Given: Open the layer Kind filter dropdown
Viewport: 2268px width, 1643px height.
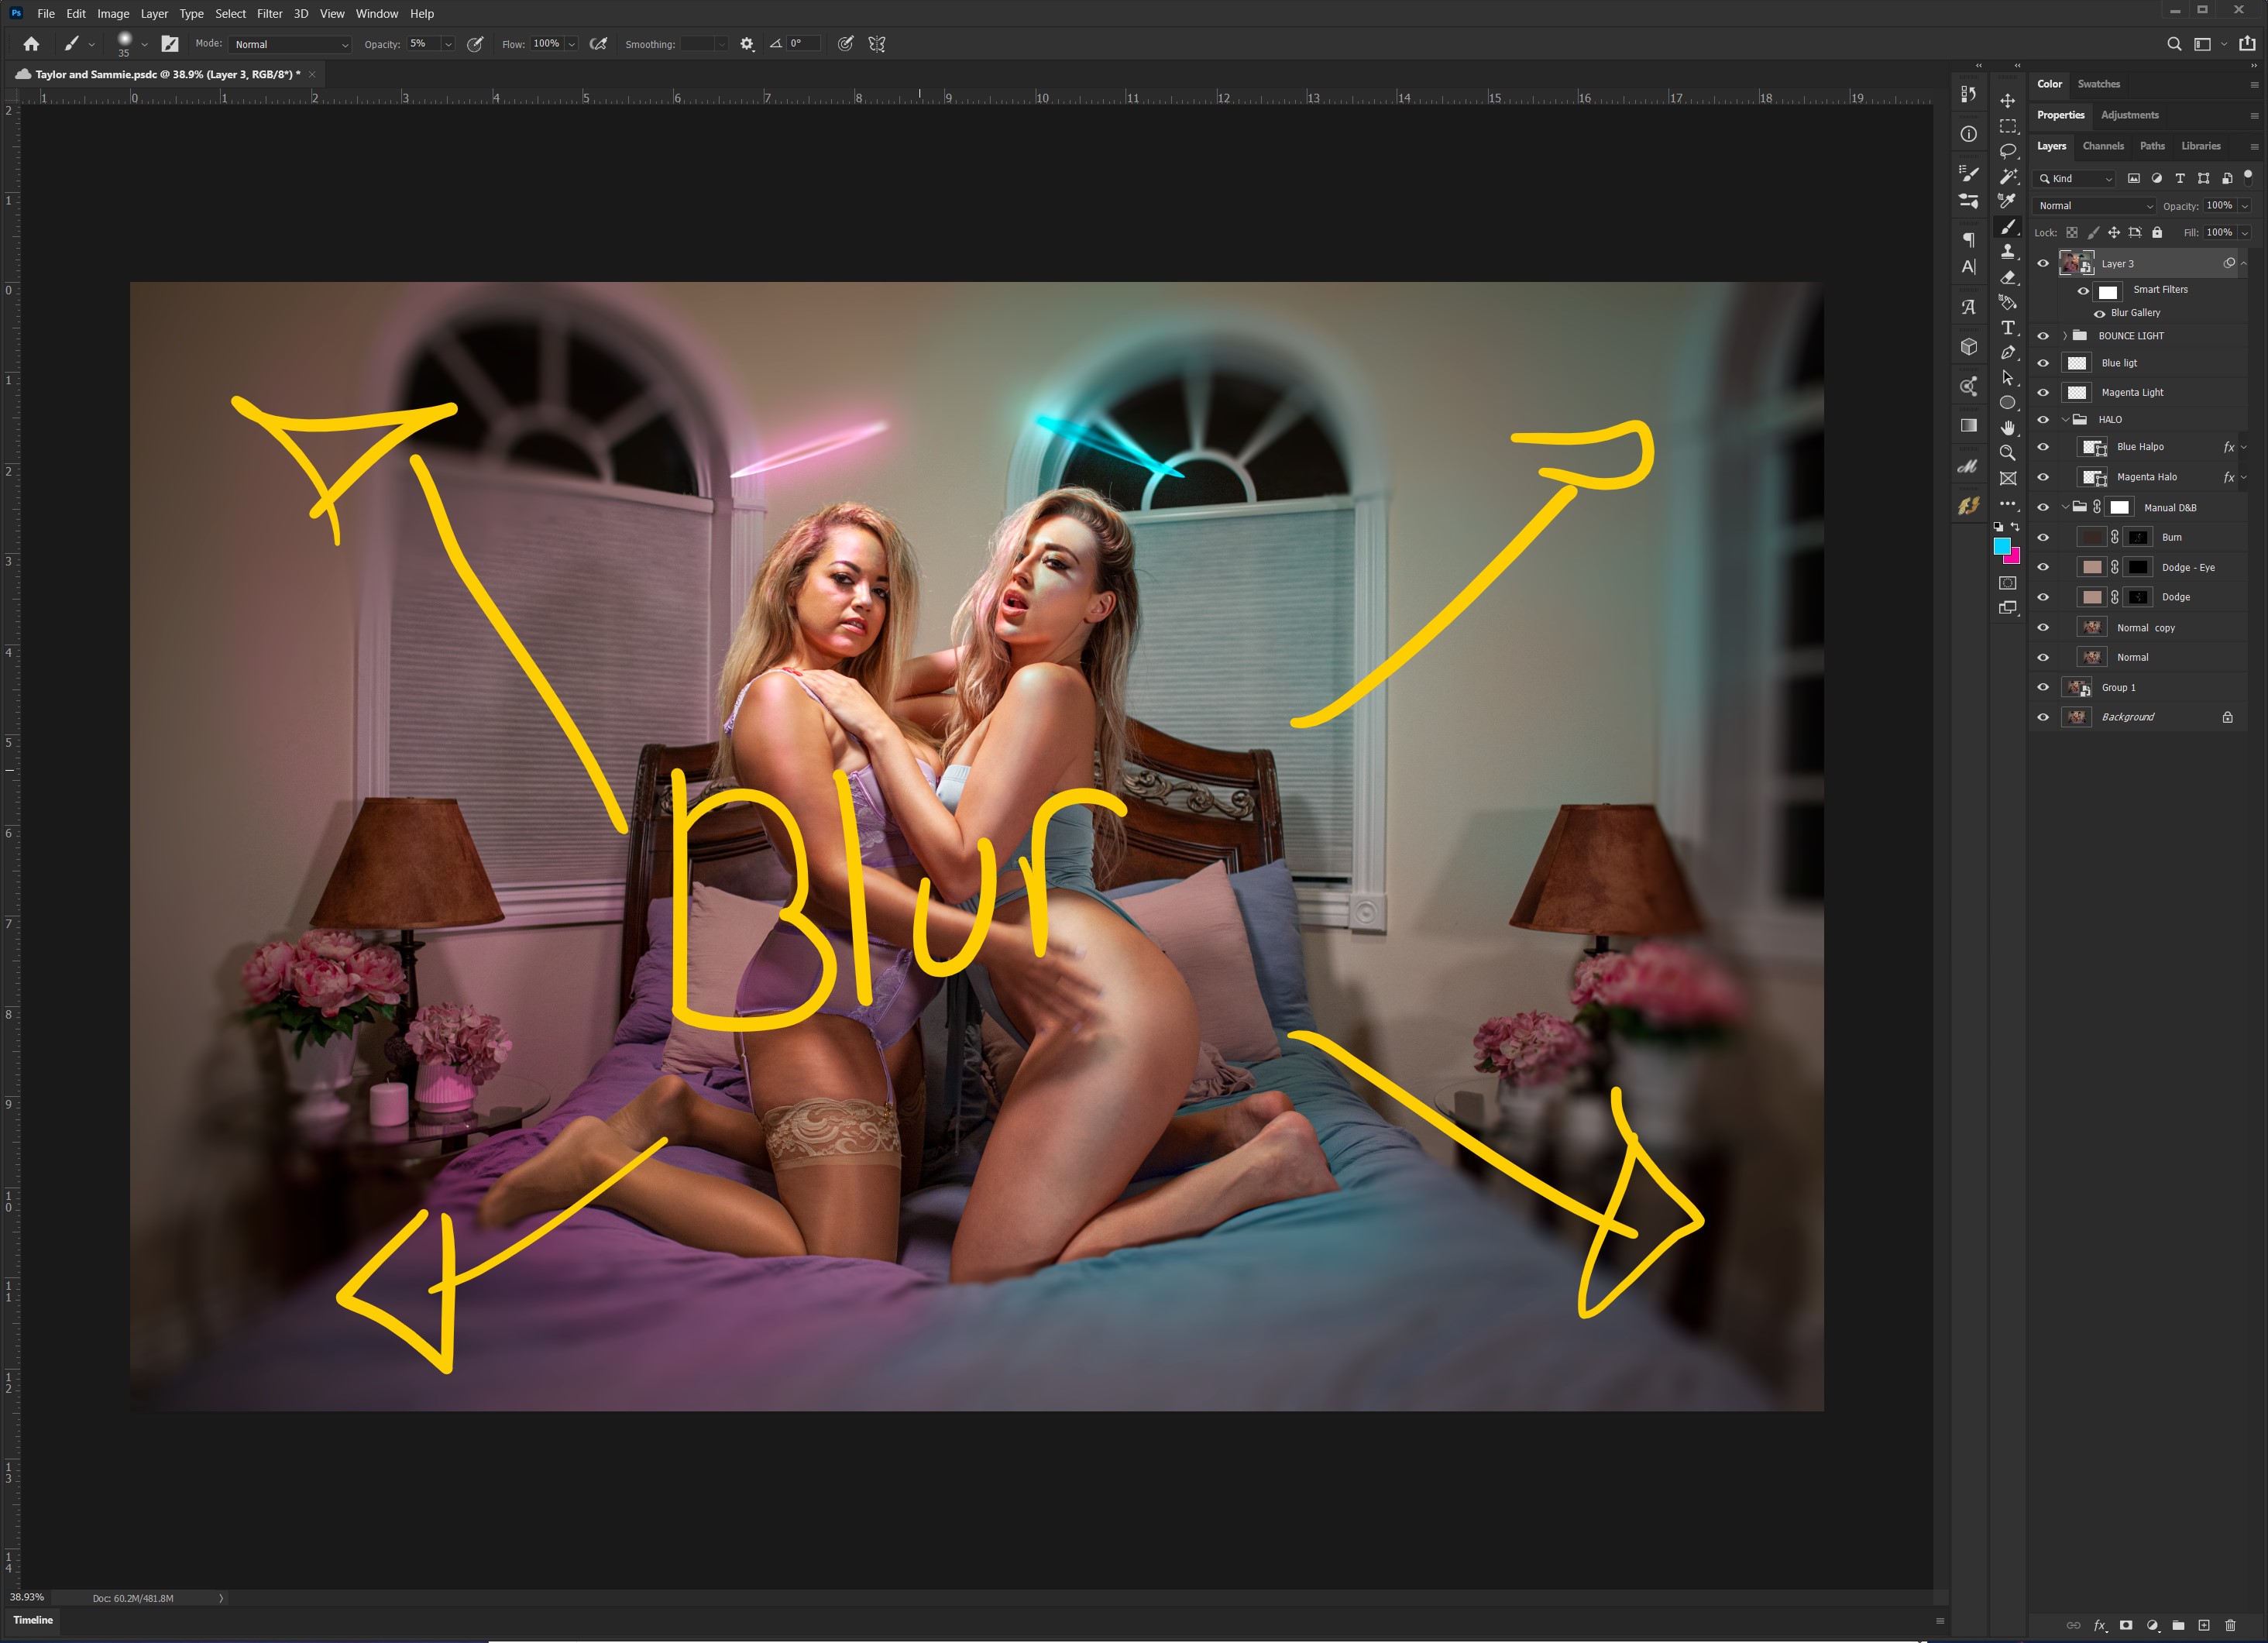Looking at the screenshot, I should 2076,179.
